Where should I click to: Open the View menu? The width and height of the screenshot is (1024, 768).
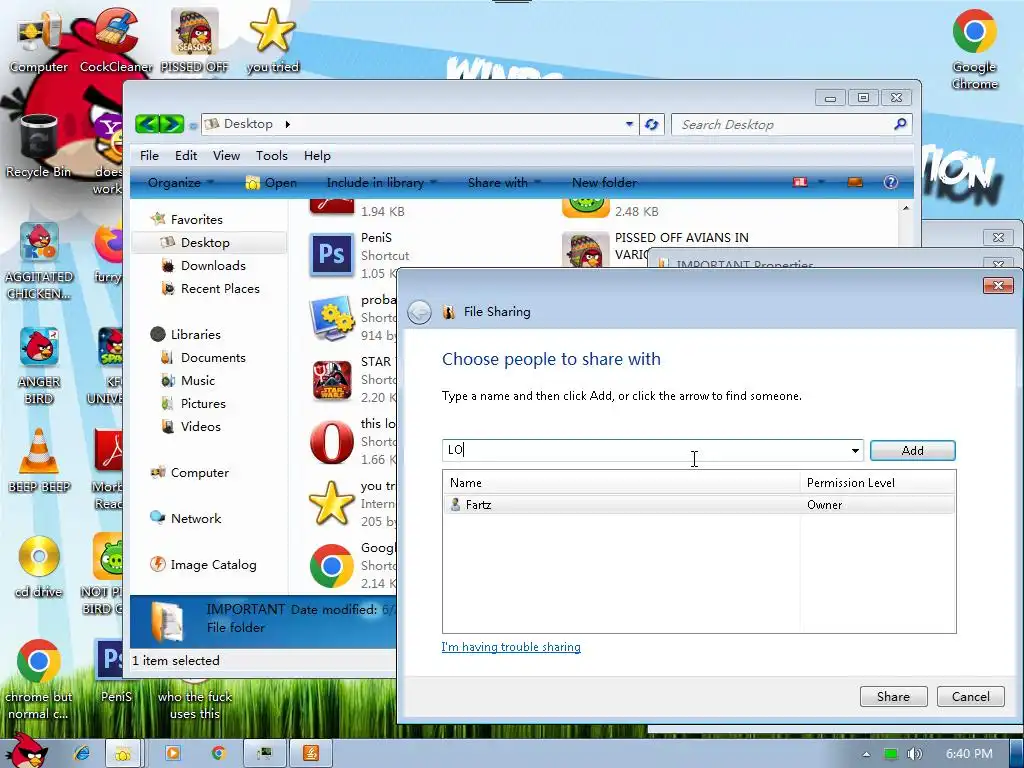[226, 155]
